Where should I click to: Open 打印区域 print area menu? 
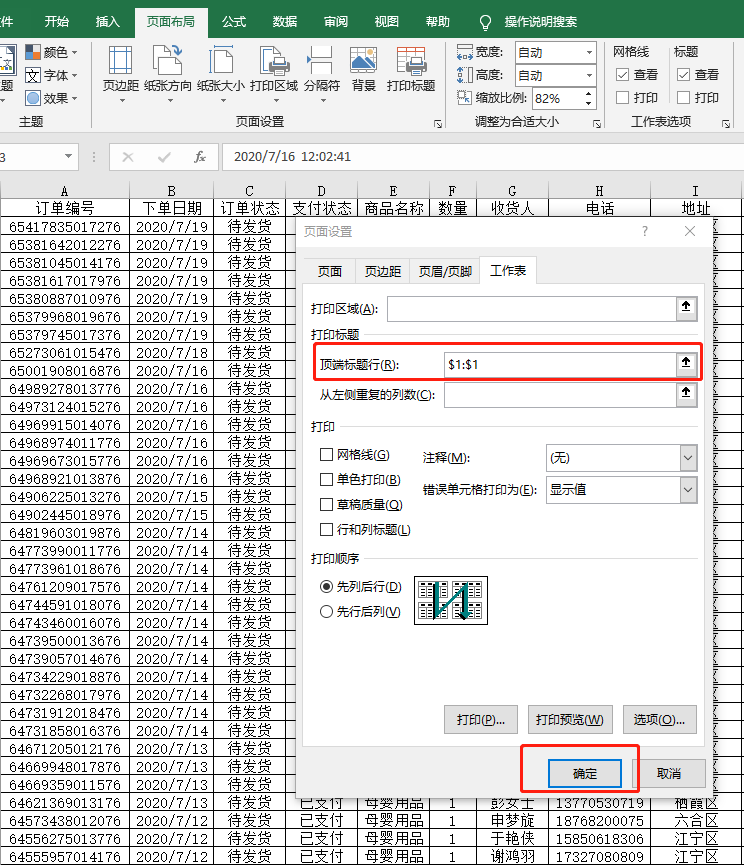pos(274,72)
